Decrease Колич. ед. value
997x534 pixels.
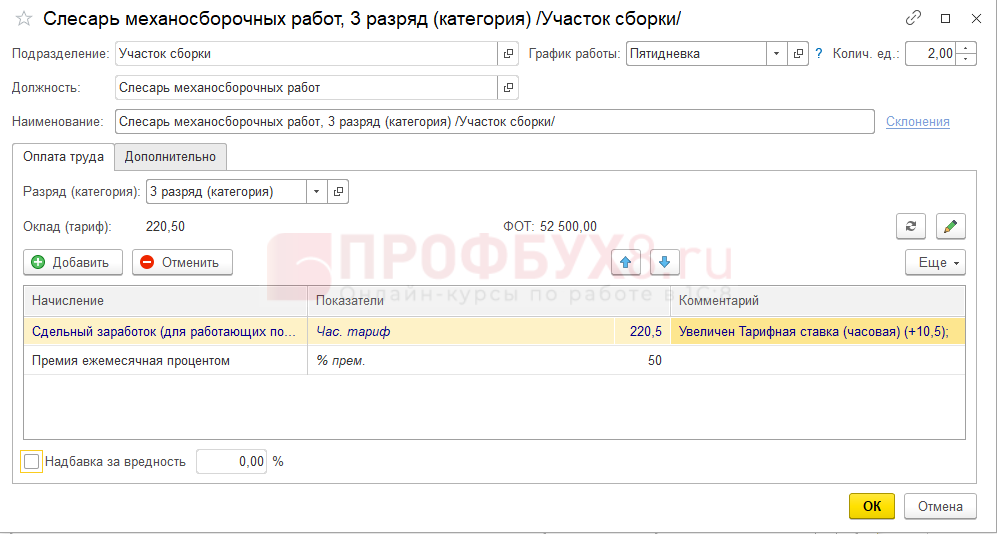pos(966,60)
